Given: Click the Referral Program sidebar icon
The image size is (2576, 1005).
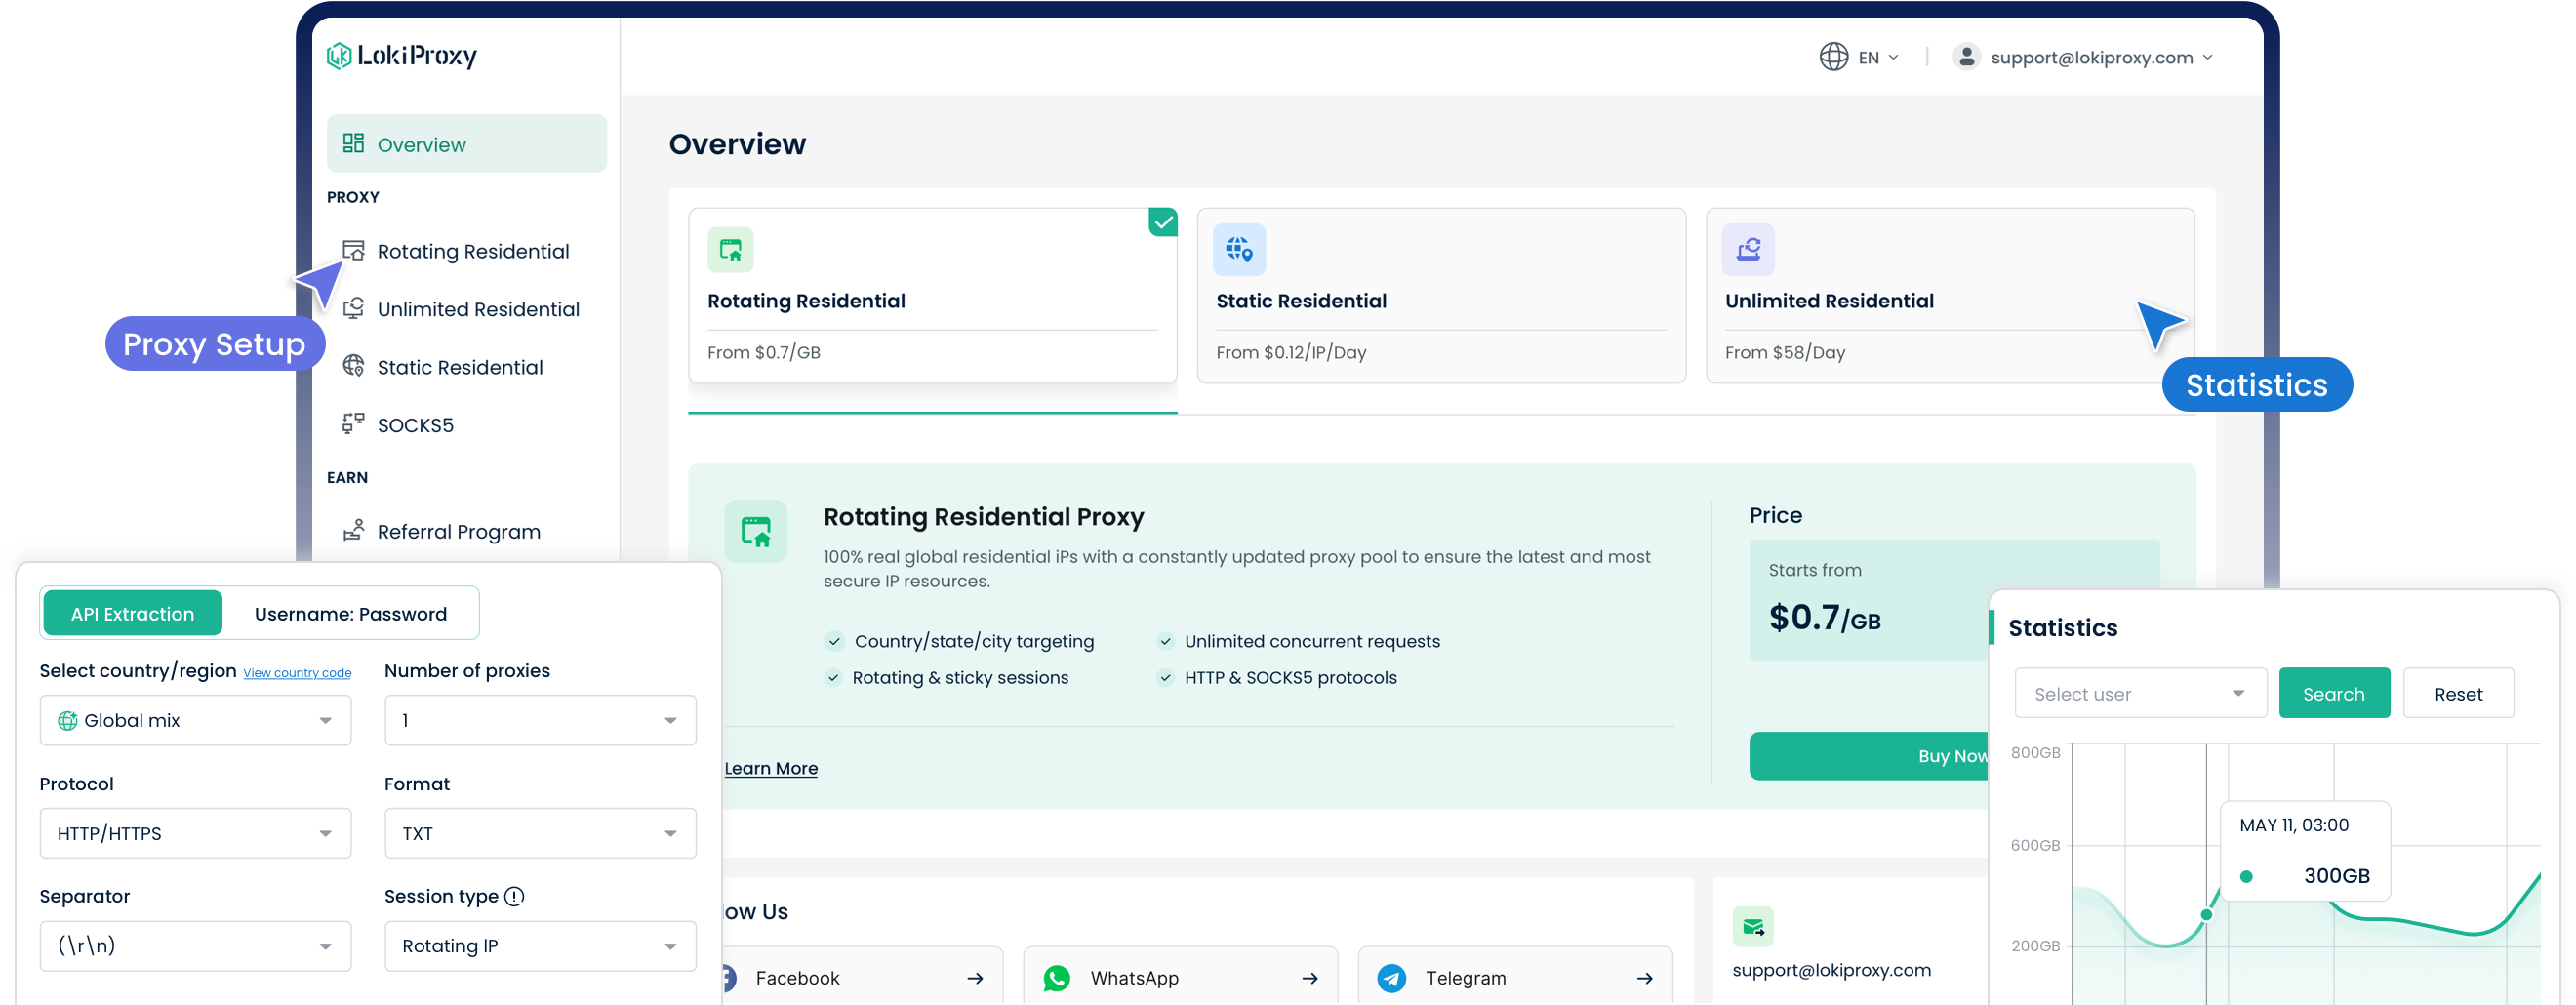Looking at the screenshot, I should [x=353, y=531].
